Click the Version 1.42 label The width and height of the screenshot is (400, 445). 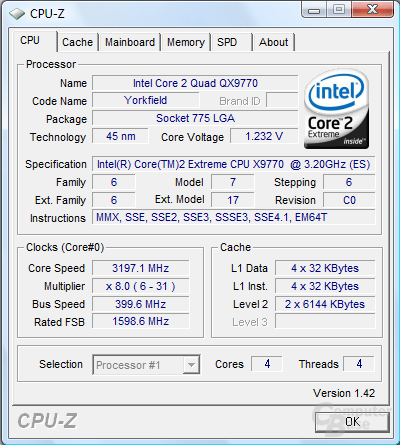[x=344, y=393]
